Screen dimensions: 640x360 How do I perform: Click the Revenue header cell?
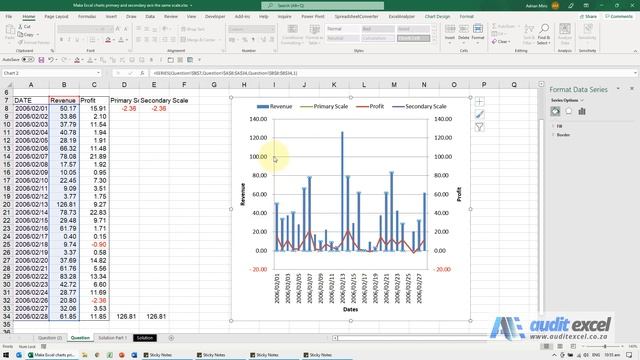pos(64,100)
